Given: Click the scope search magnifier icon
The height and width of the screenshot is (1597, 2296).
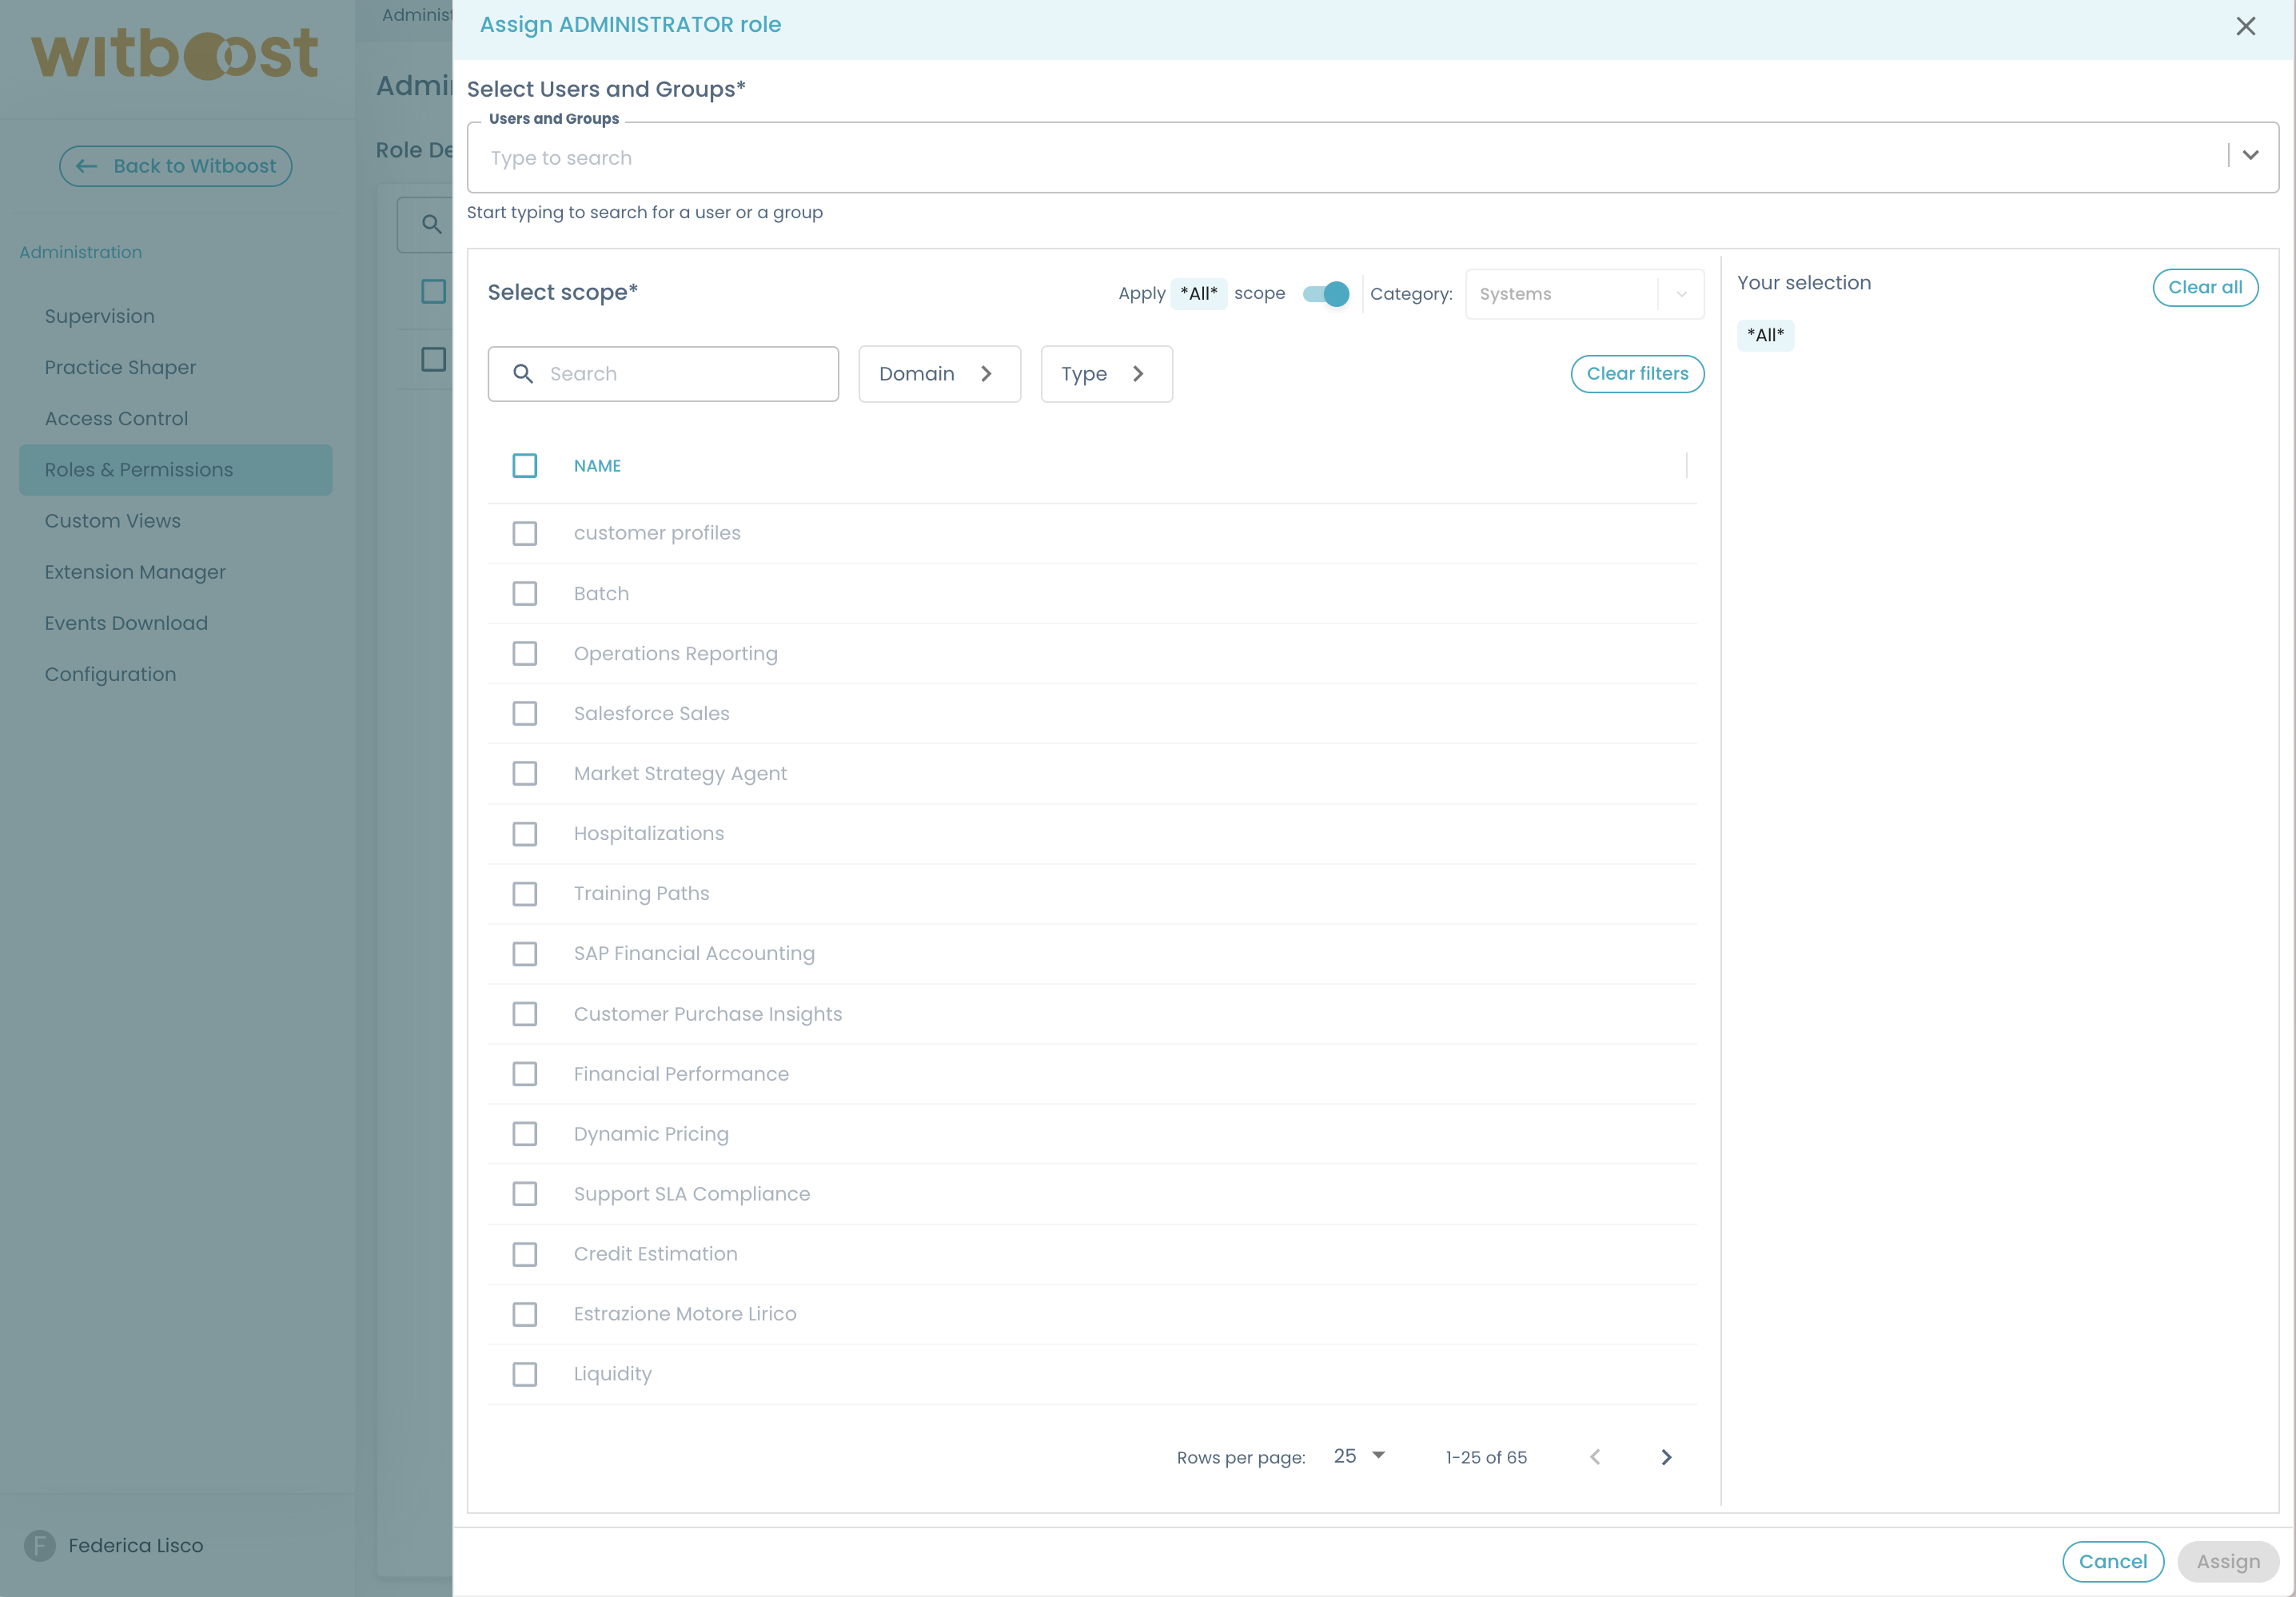Looking at the screenshot, I should [x=522, y=374].
